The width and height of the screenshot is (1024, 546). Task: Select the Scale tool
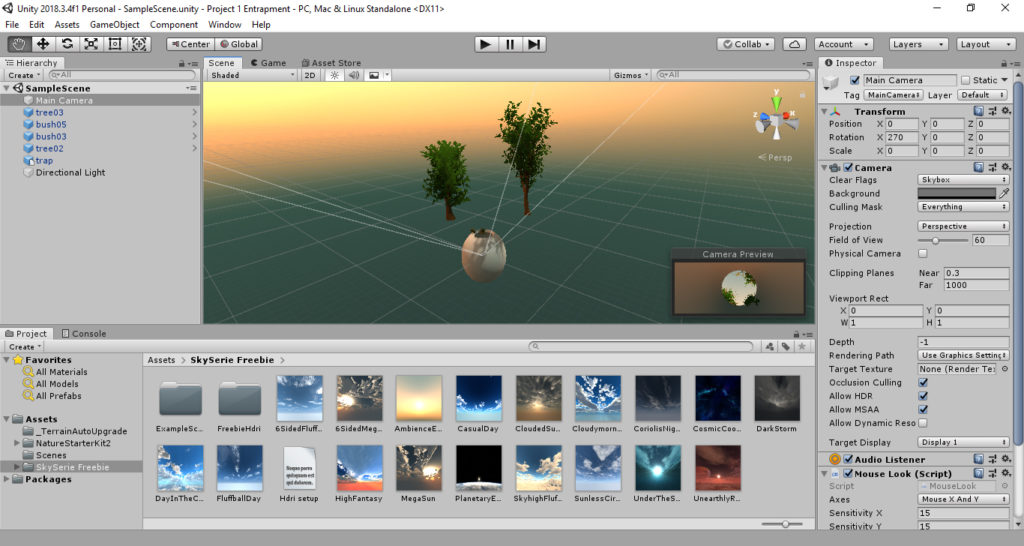(x=91, y=44)
